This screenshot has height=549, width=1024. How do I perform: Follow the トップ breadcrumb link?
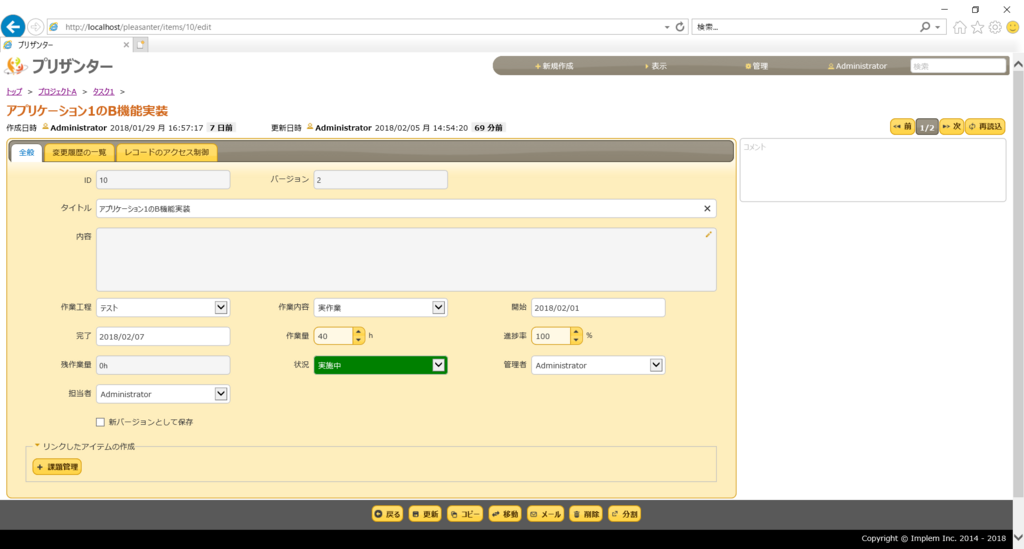(14, 91)
